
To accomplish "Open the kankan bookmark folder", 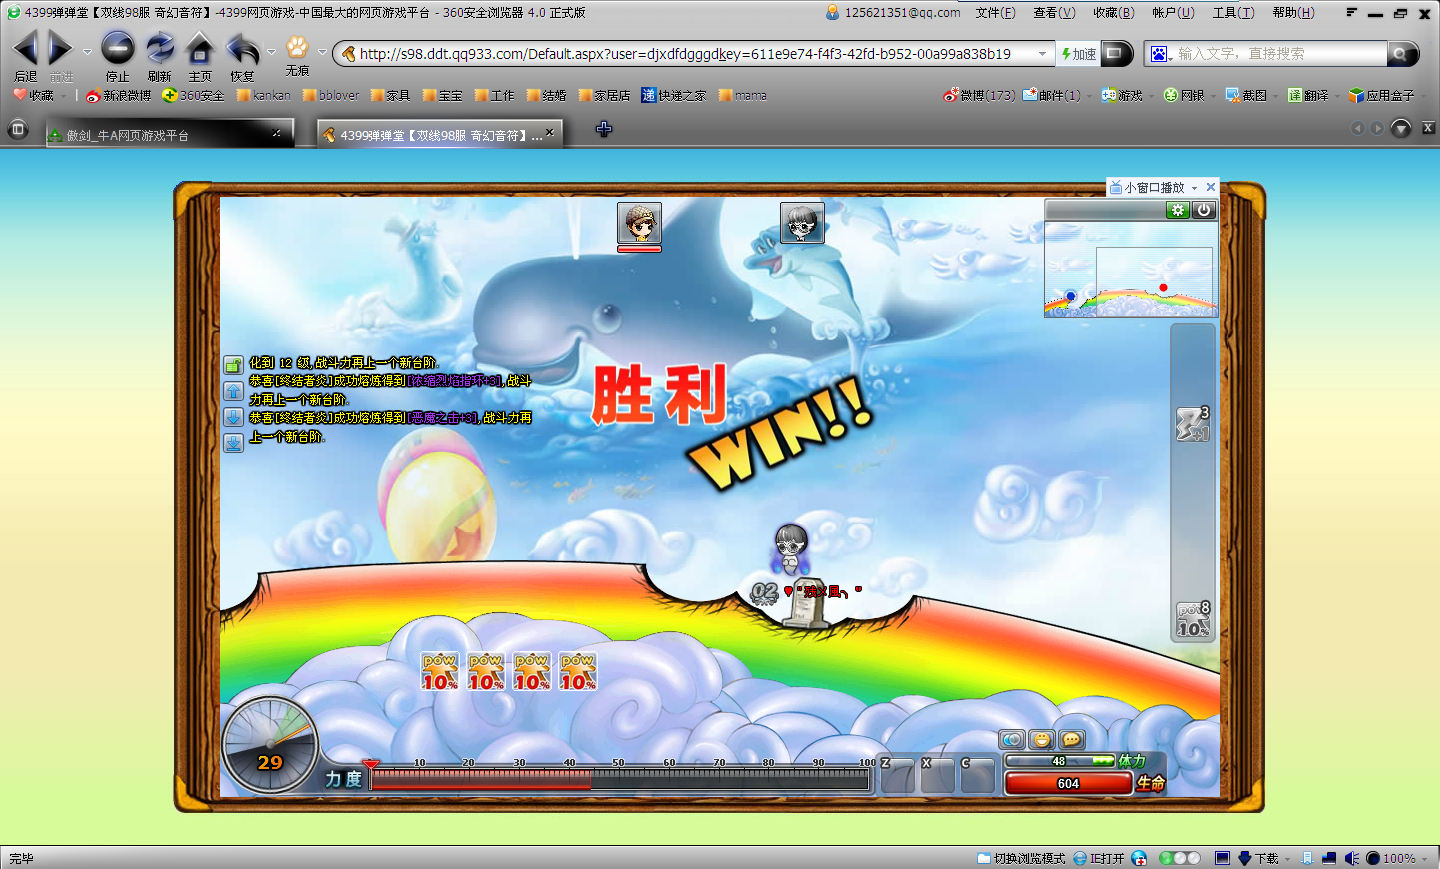I will coord(263,96).
